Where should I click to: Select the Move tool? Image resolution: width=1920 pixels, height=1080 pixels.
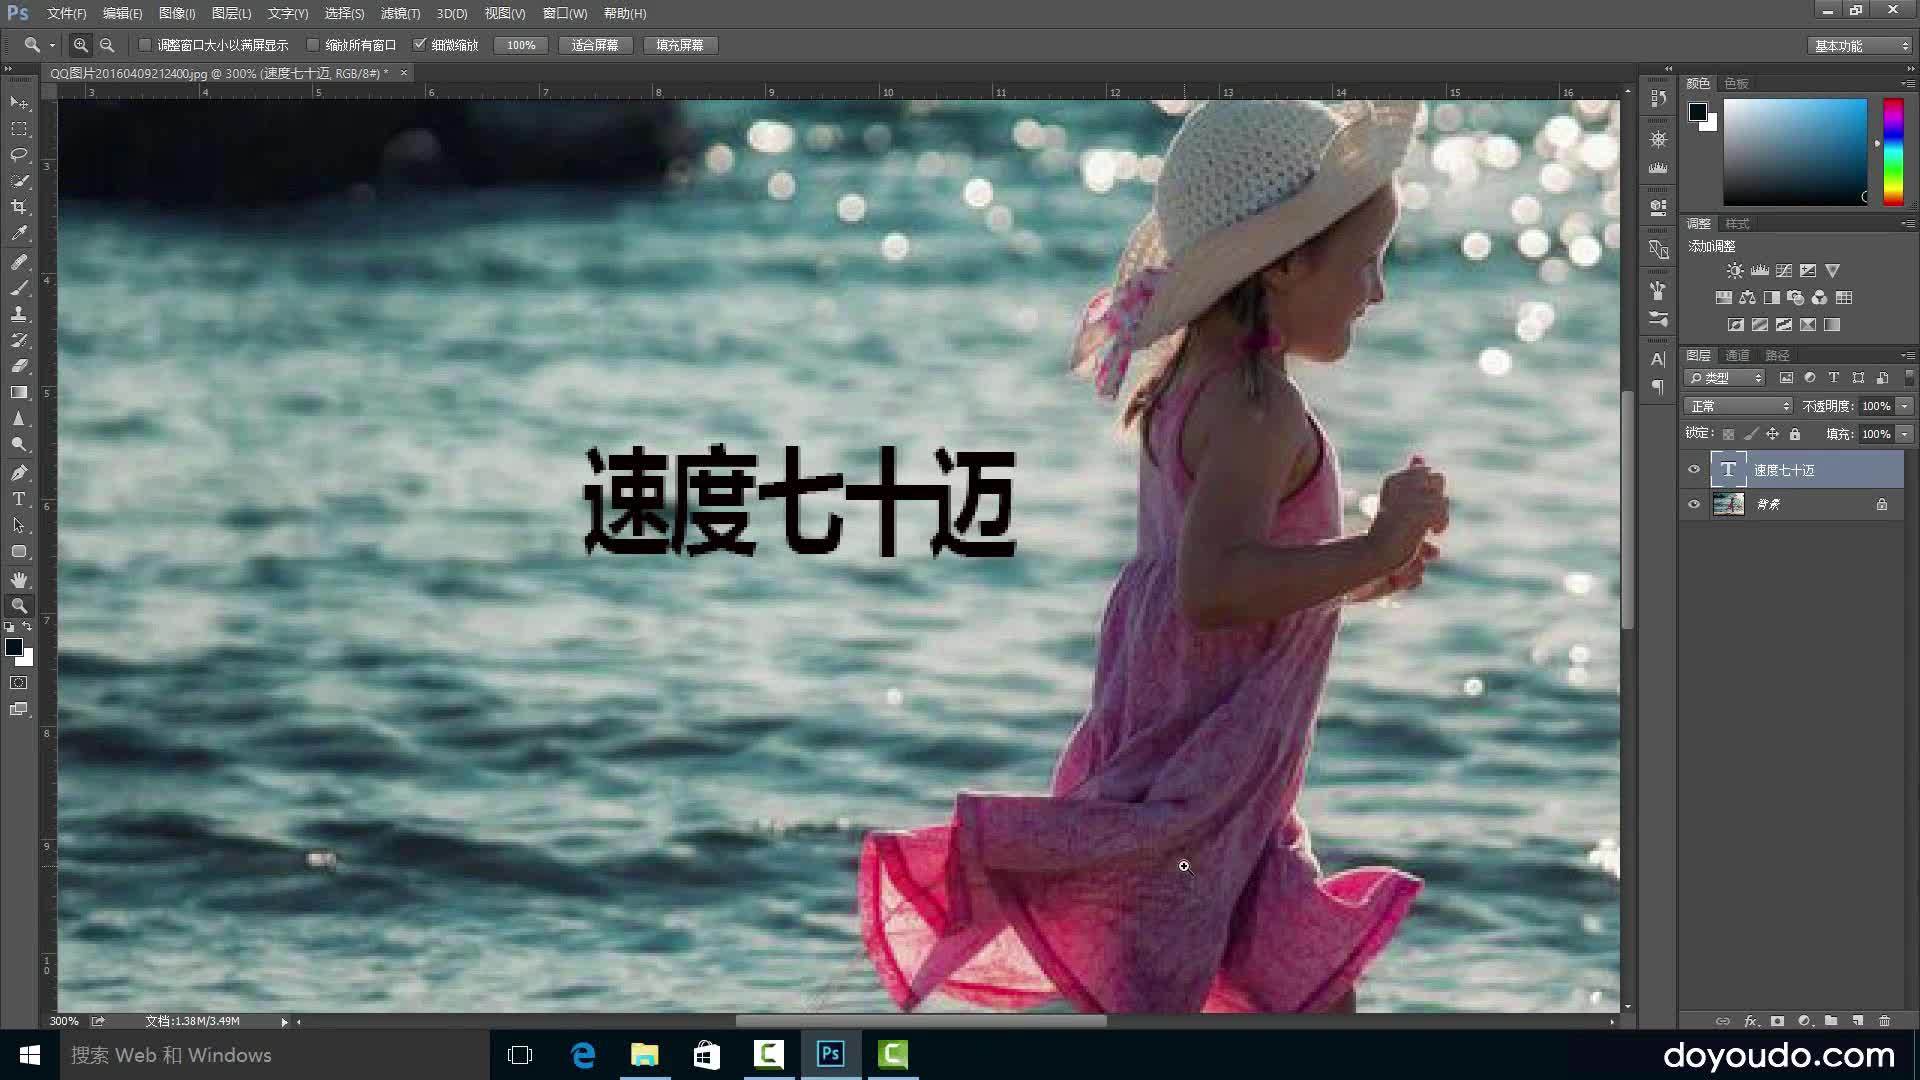tap(19, 103)
